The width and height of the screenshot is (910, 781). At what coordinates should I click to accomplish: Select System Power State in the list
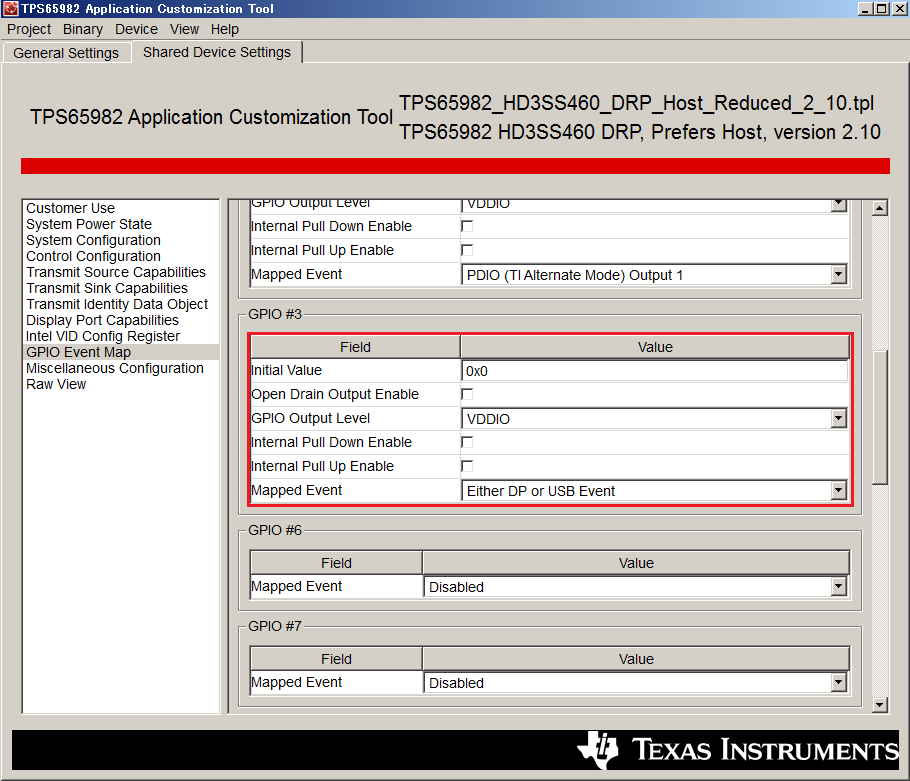[89, 224]
